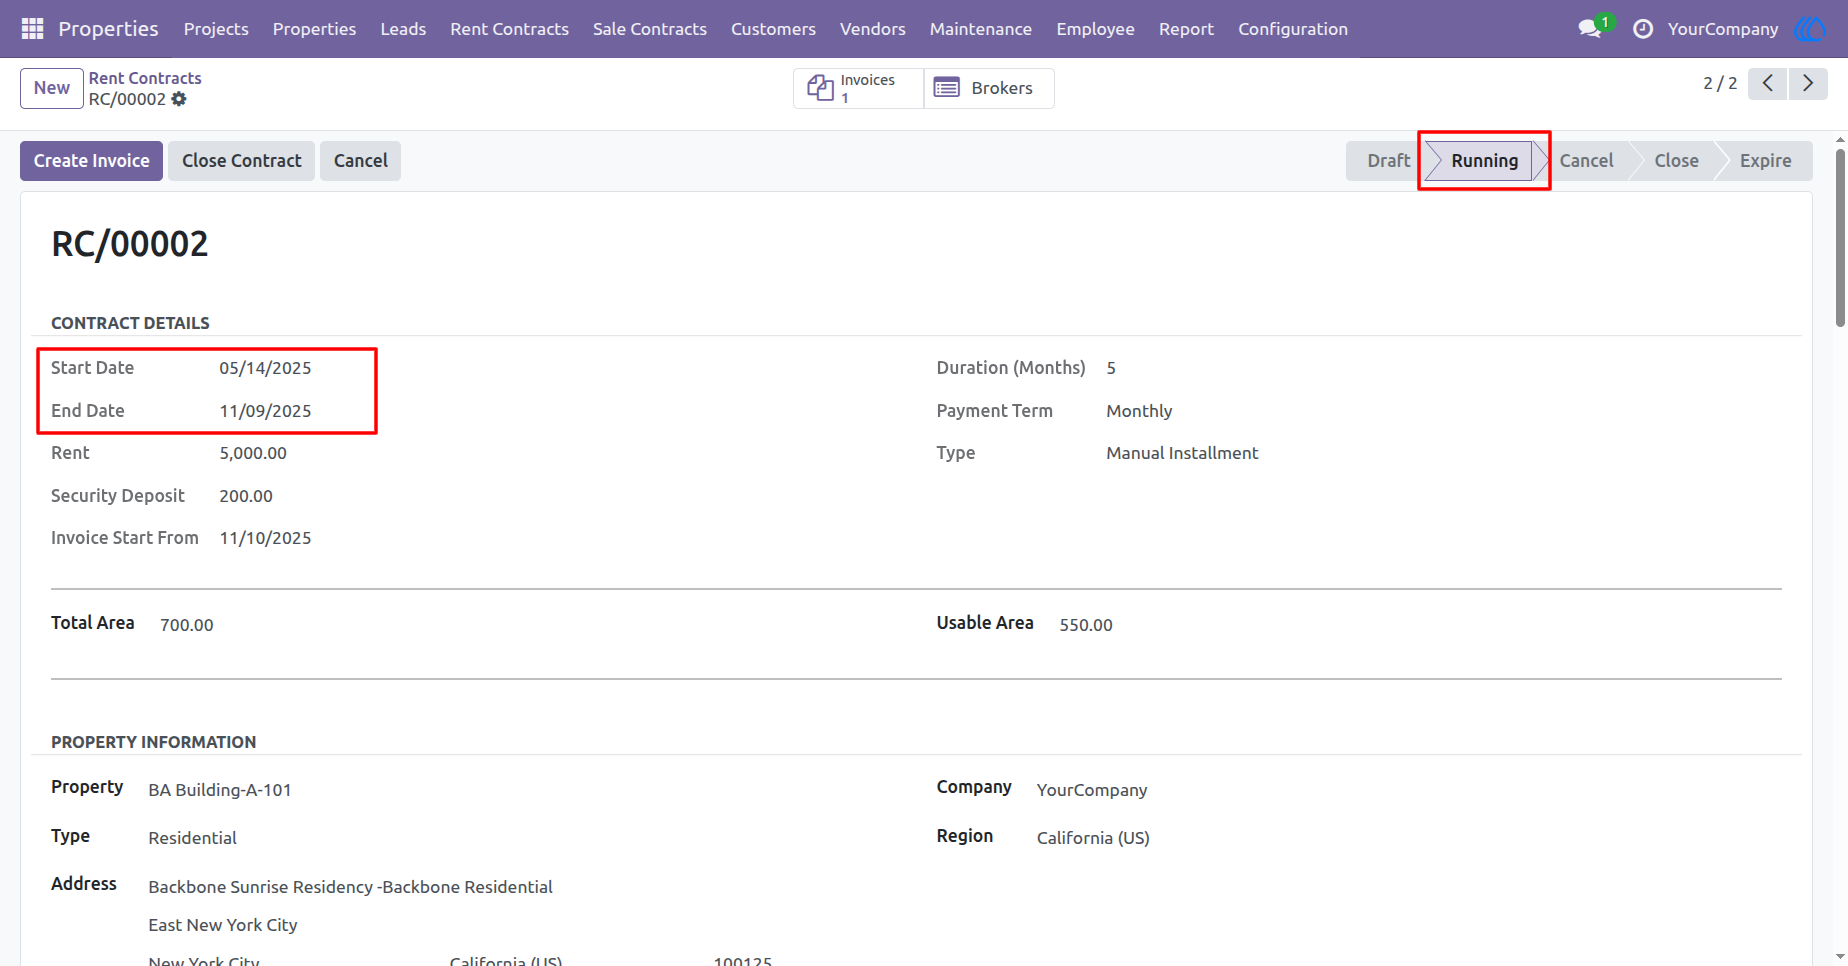Click the vertical page scrollbar
Screen dimensions: 1848x966
point(1840,237)
